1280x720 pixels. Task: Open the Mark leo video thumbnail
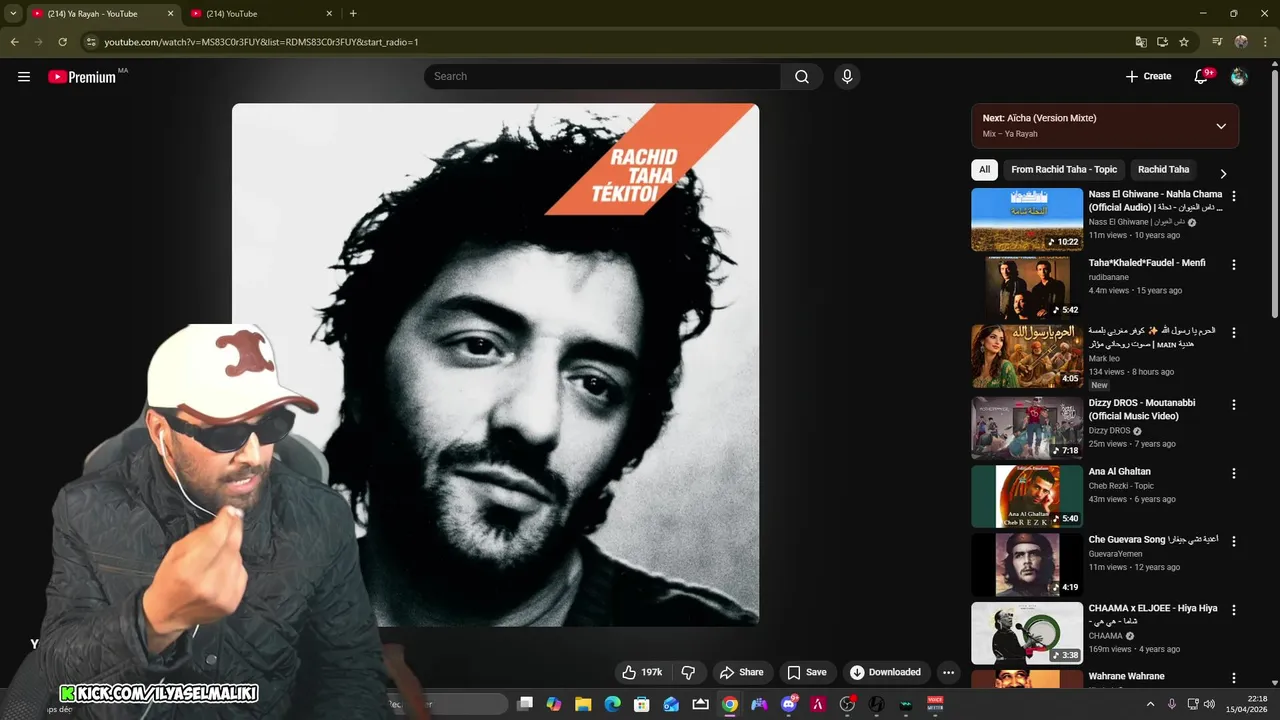pyautogui.click(x=1027, y=357)
